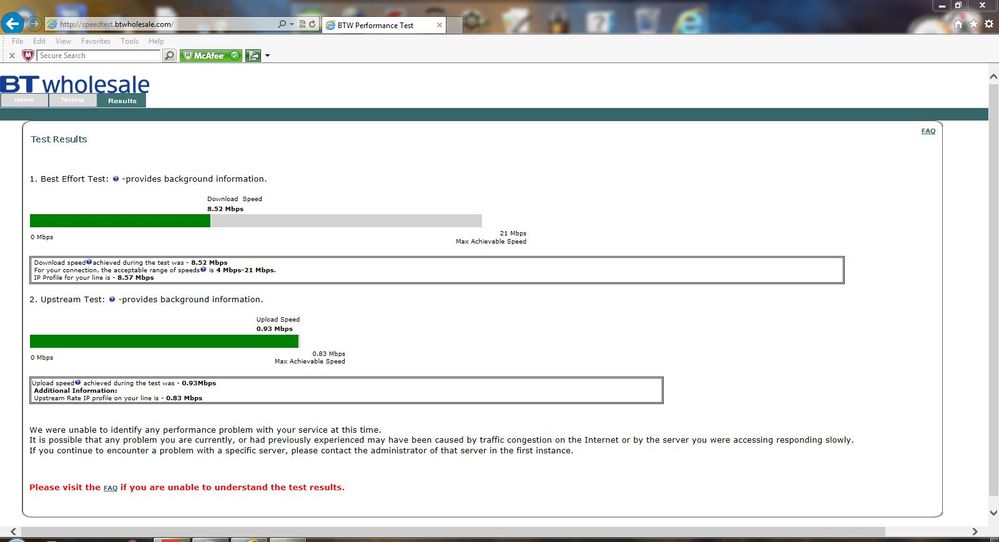Close the BTW Performance Test tab
The image size is (999, 542).
(439, 25)
